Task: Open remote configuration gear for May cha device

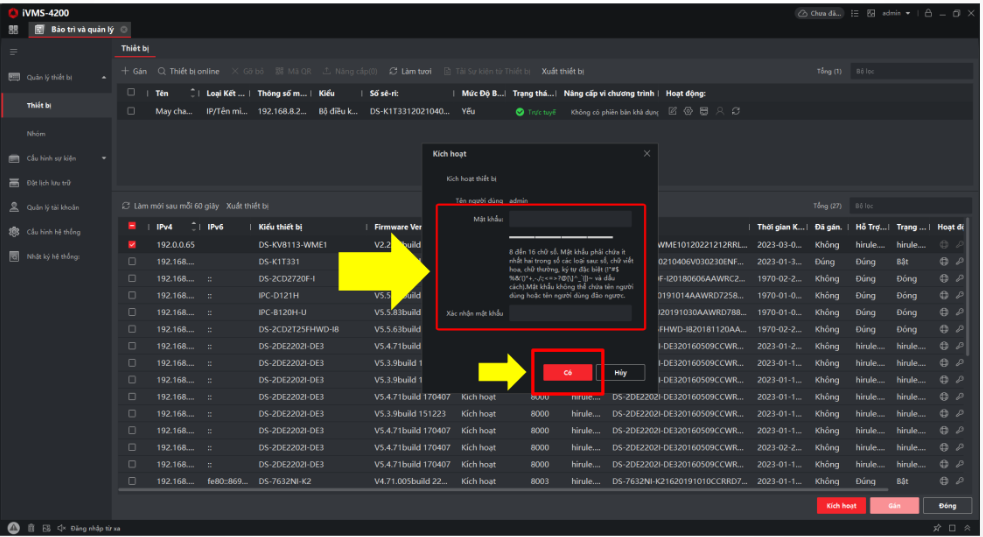Action: (688, 111)
